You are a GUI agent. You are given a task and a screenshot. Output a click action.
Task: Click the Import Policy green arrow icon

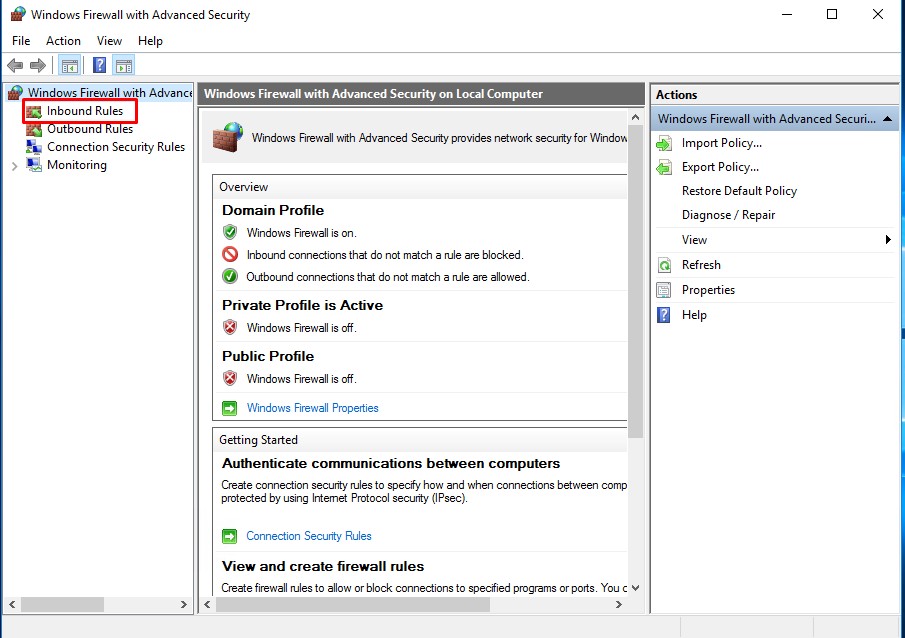[664, 143]
